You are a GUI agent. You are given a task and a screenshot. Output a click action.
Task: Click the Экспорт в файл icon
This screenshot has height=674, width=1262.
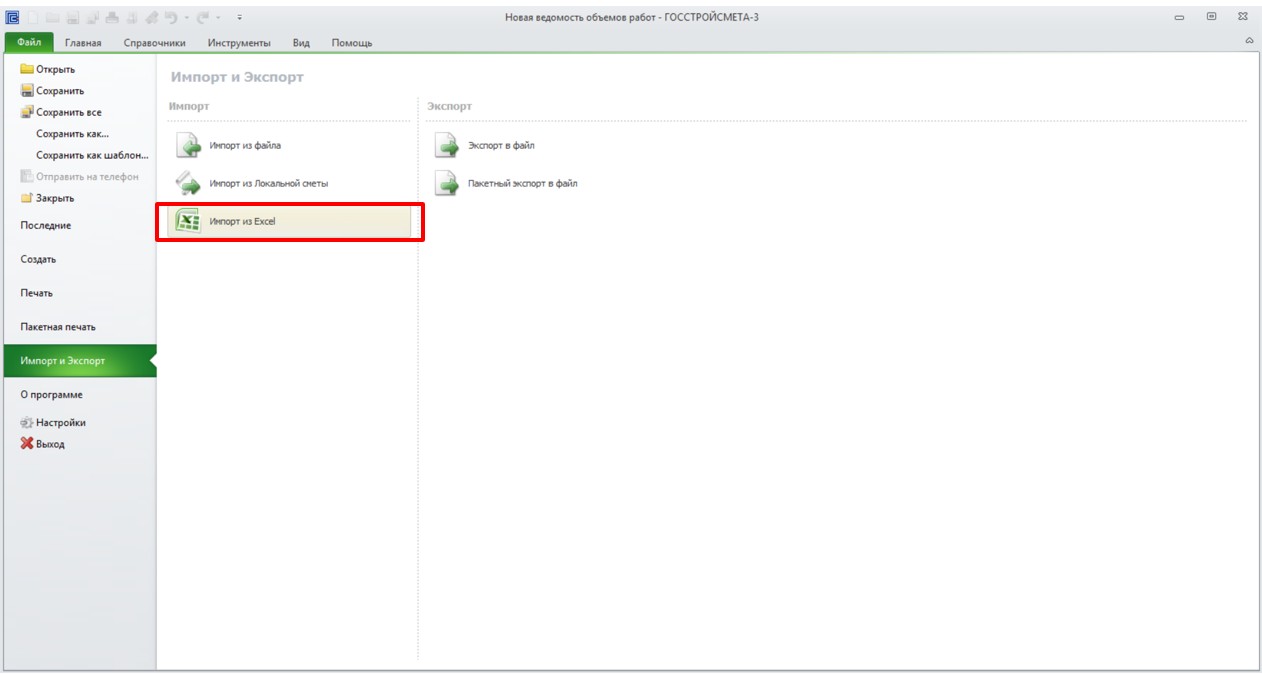[446, 146]
